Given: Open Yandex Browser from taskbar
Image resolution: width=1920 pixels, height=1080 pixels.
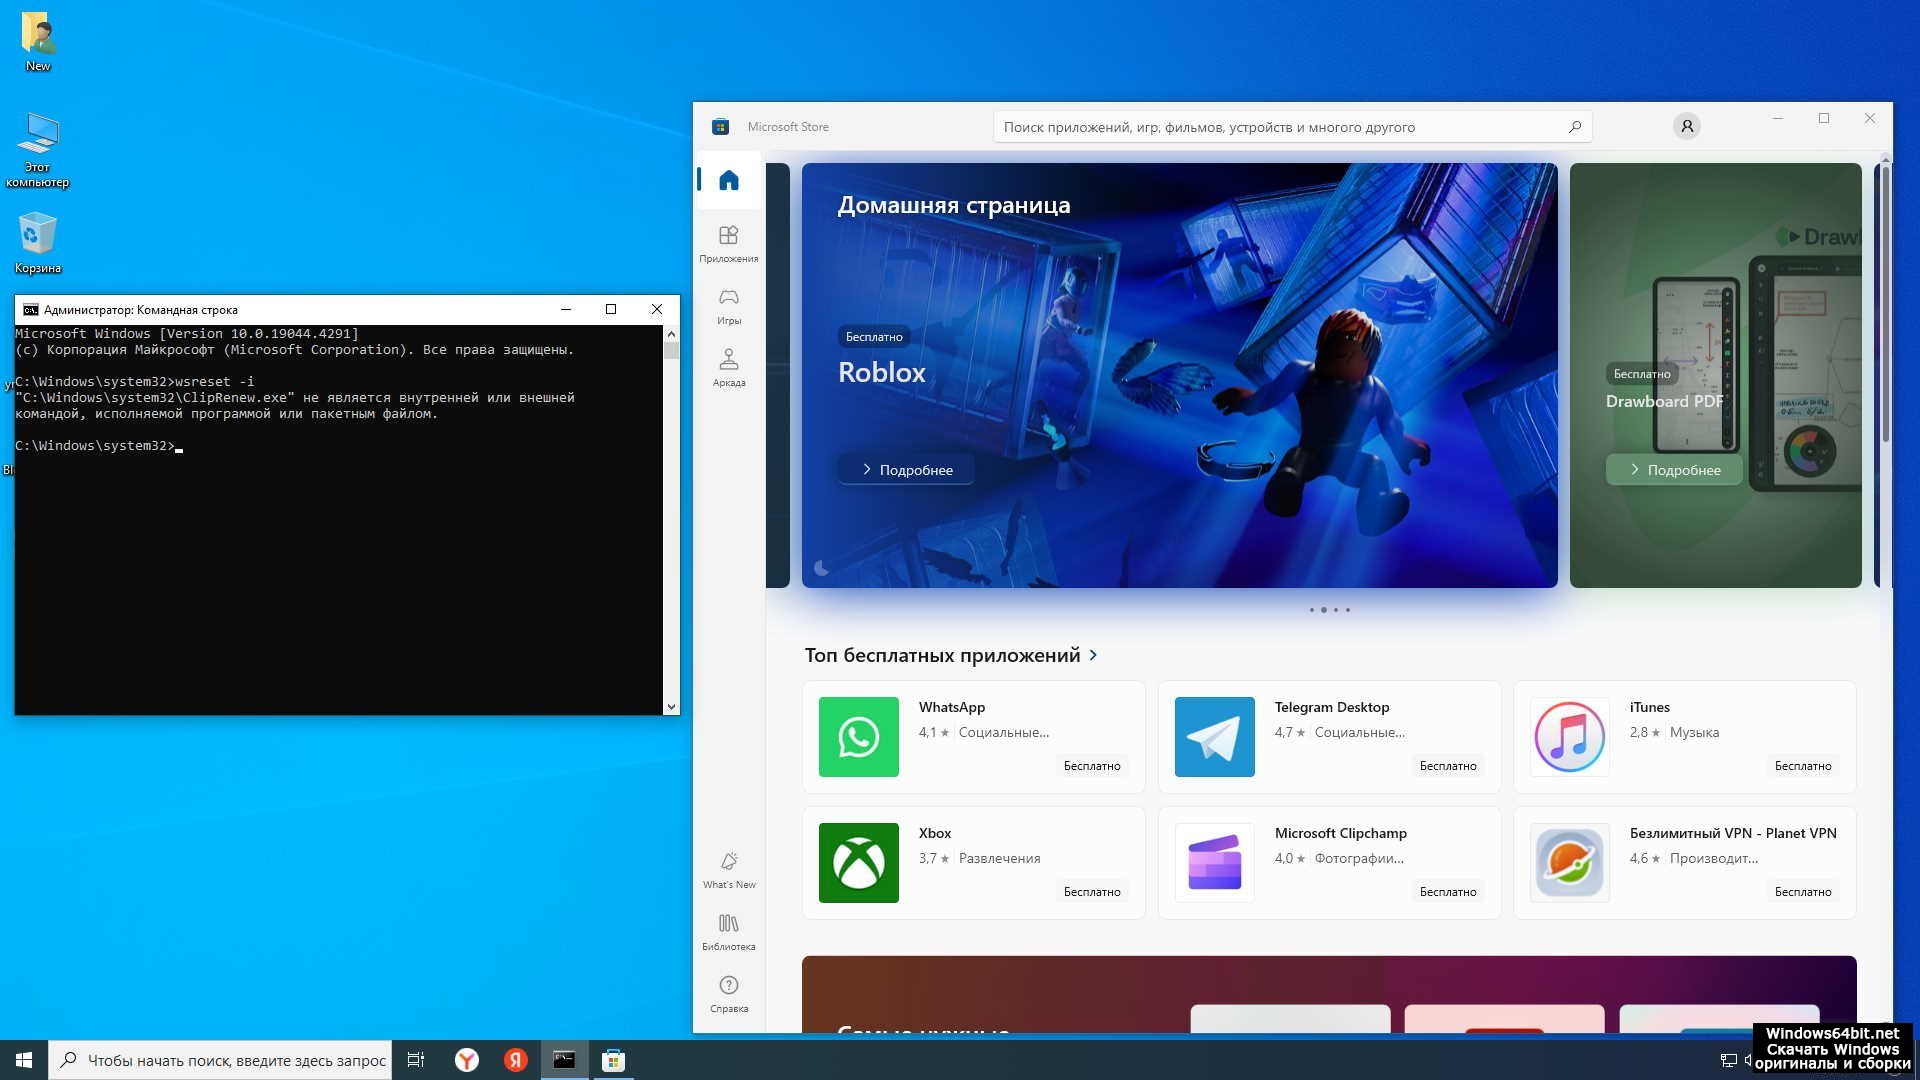Looking at the screenshot, I should [467, 1060].
